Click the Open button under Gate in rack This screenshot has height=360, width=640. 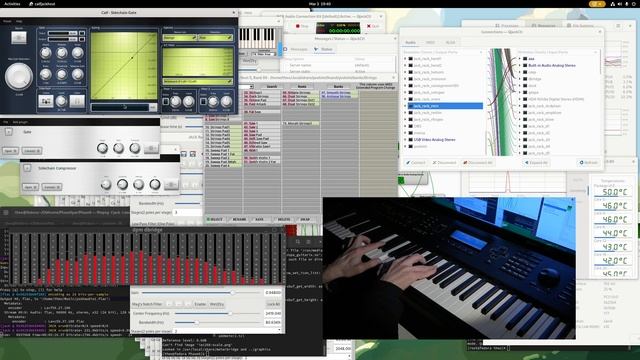(10, 151)
